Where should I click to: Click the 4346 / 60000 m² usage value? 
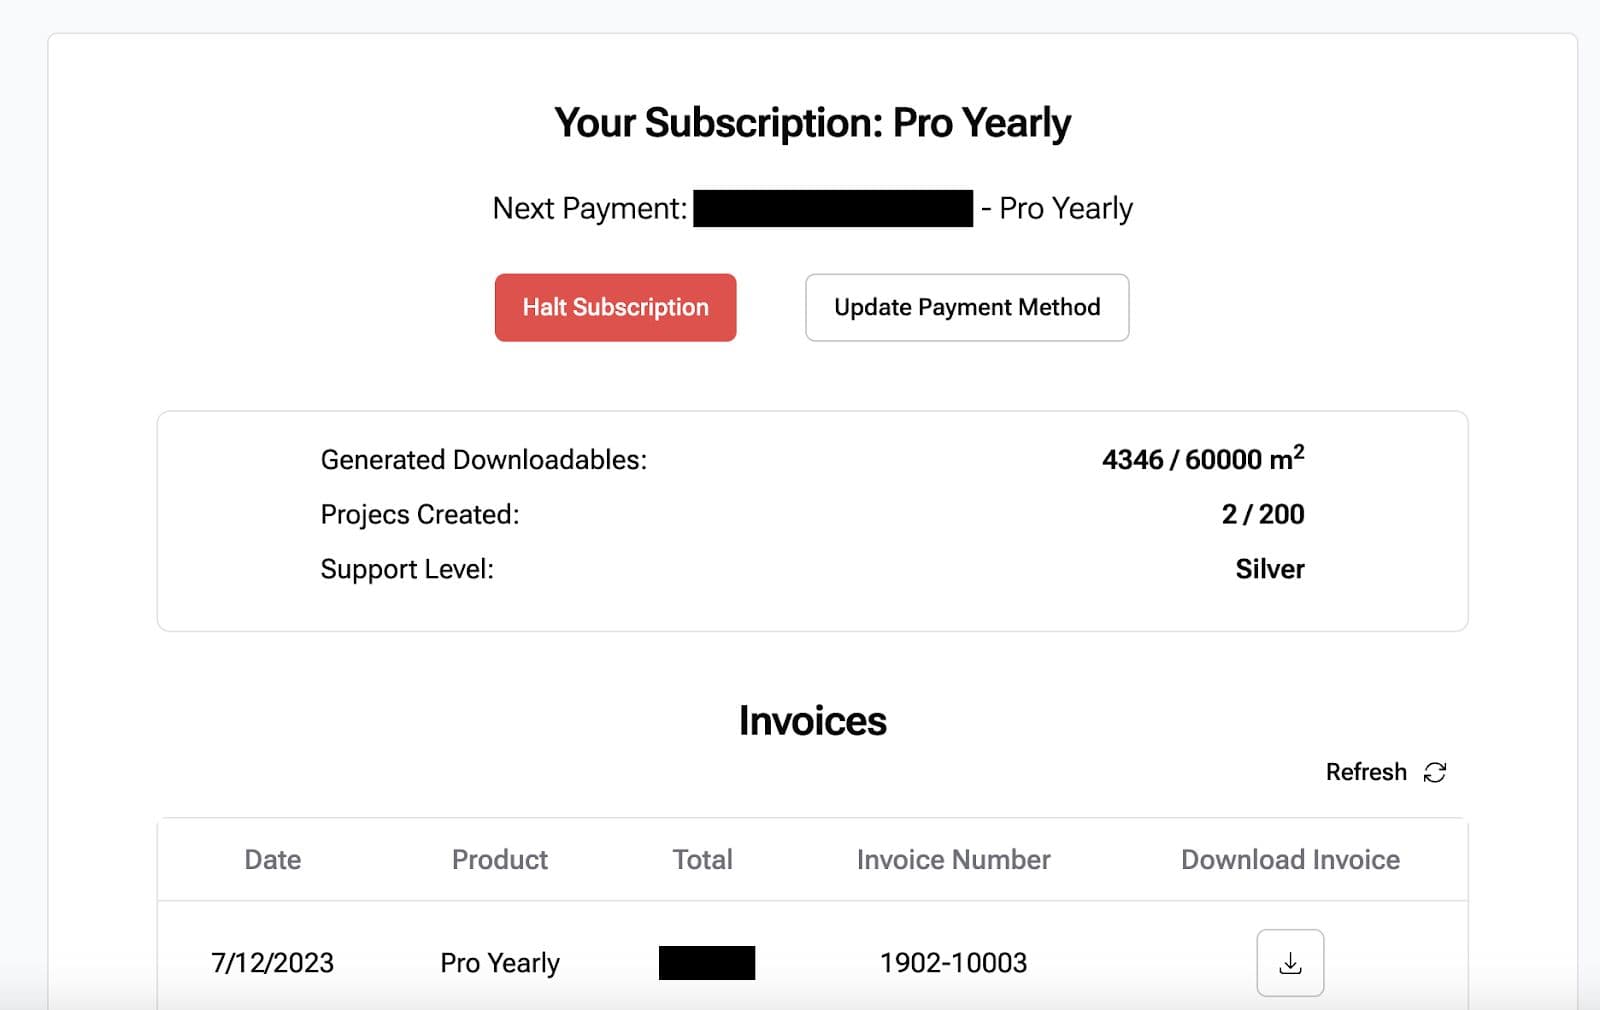(1202, 459)
